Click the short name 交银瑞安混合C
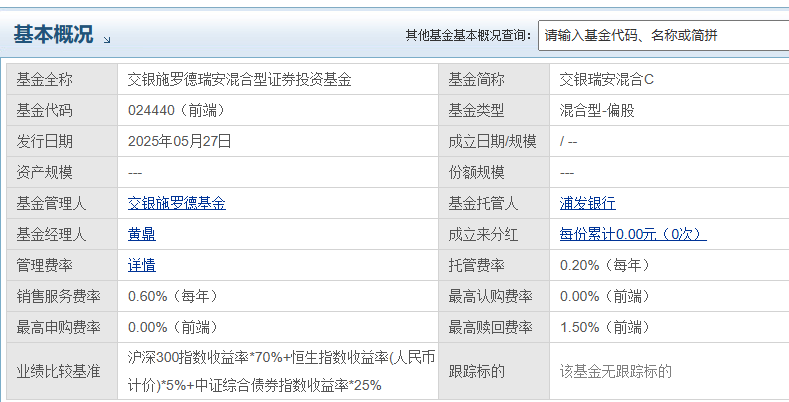789x402 pixels. coord(606,79)
